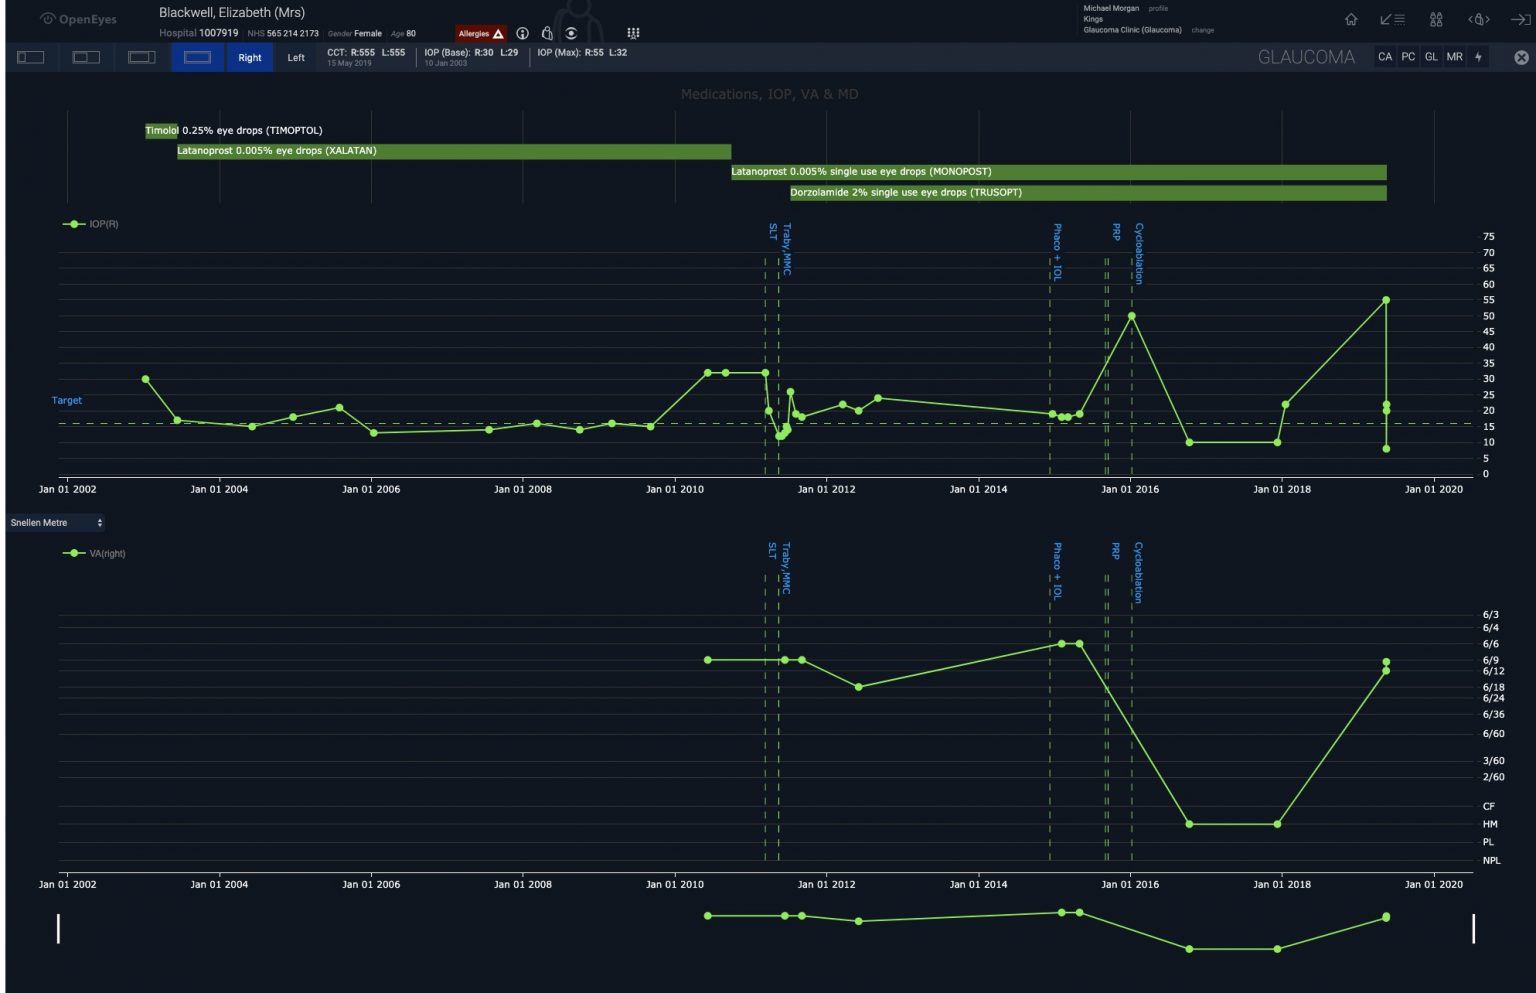
Task: Open the patient quicklook eye icon
Action: (x=571, y=34)
